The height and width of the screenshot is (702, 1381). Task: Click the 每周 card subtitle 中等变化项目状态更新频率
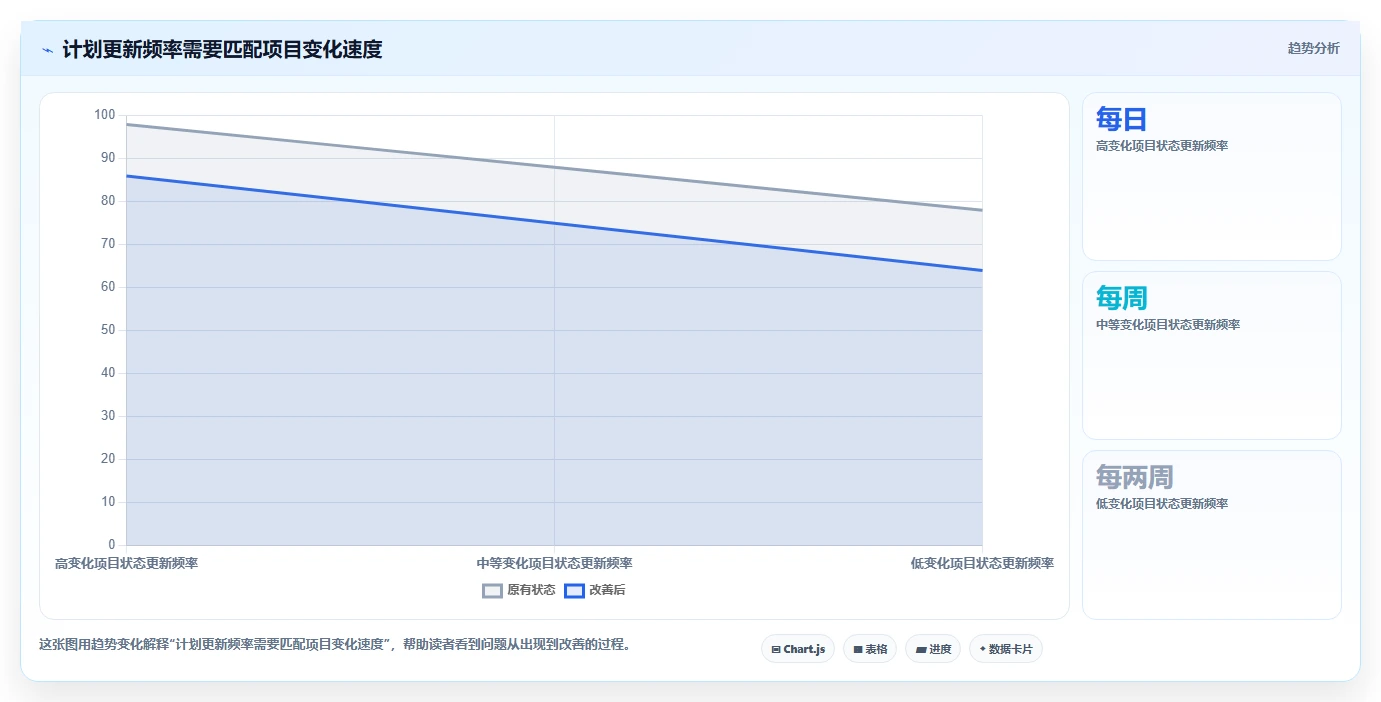pyautogui.click(x=1168, y=325)
